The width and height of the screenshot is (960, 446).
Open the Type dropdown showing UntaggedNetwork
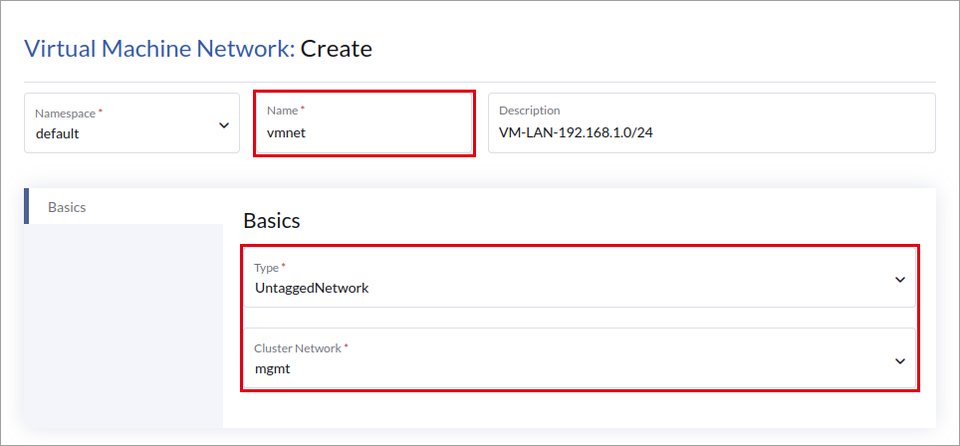click(x=580, y=278)
